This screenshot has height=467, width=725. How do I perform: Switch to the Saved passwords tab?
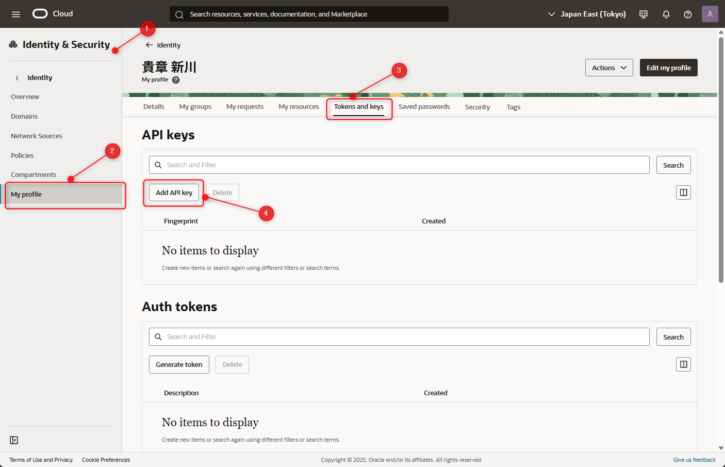pyautogui.click(x=424, y=106)
